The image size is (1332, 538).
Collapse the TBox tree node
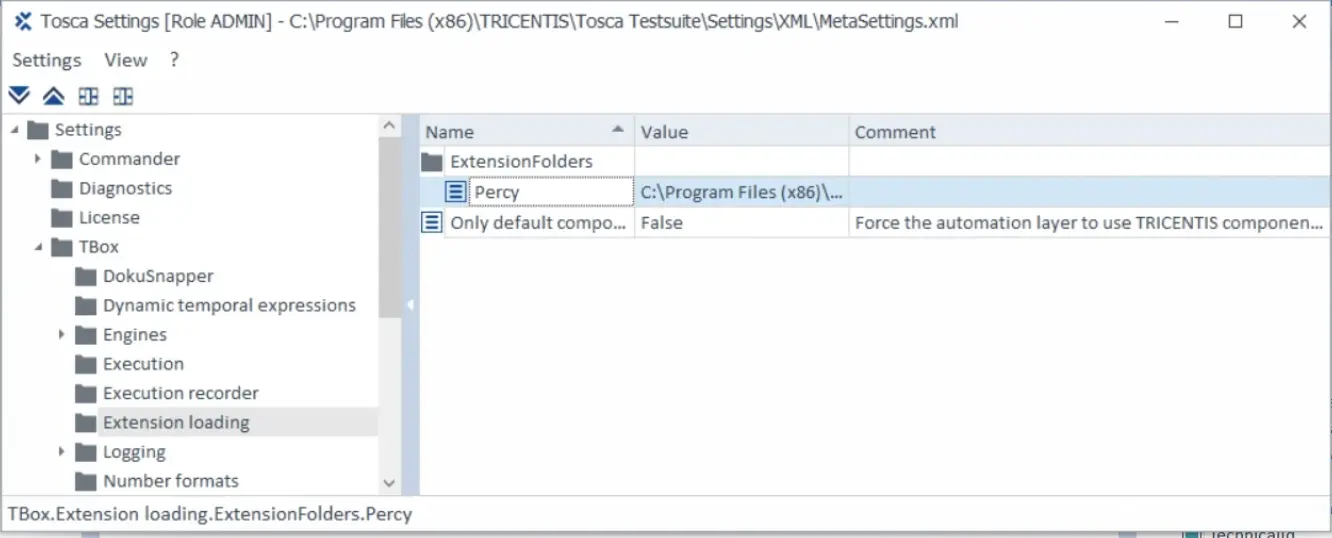[x=38, y=247]
